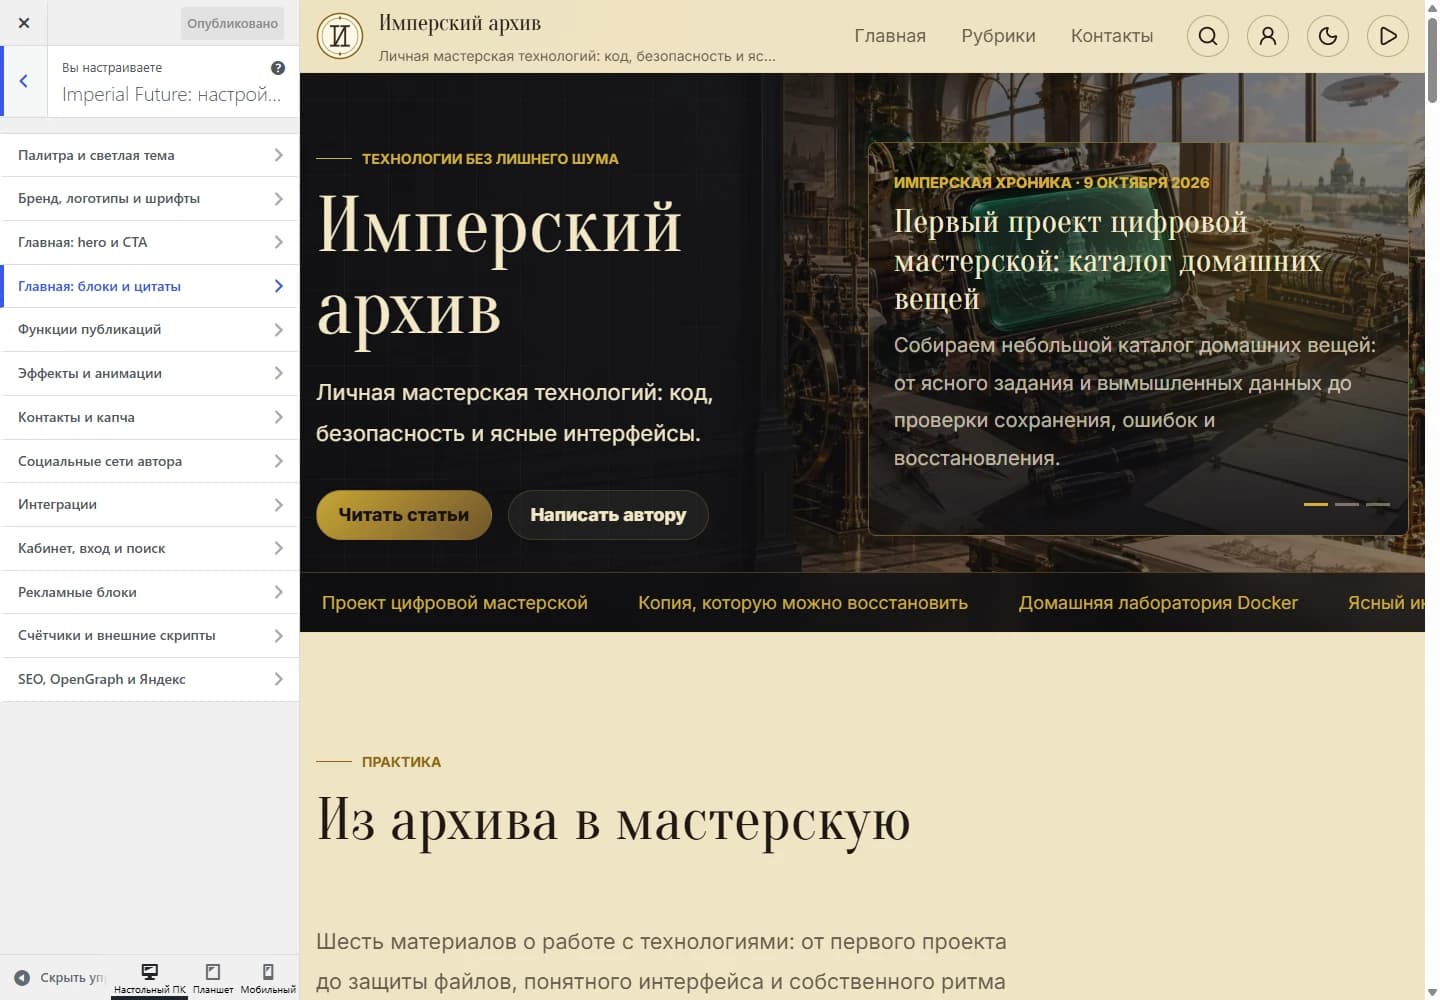Go to the 'Главная' nav item
This screenshot has height=1000, width=1440.
890,36
